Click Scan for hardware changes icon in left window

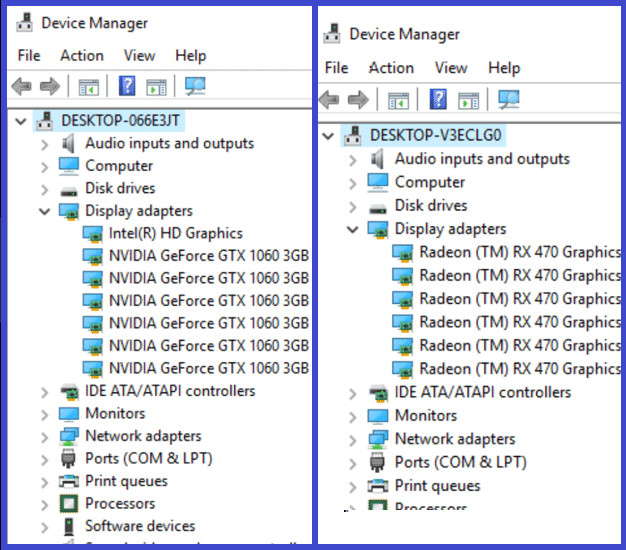click(195, 86)
